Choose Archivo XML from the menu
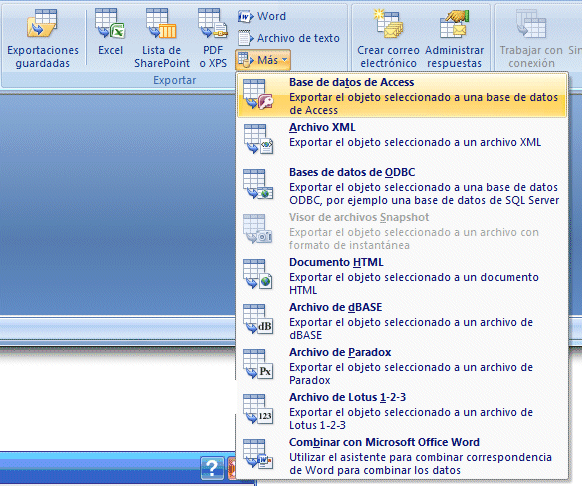 (x=402, y=139)
